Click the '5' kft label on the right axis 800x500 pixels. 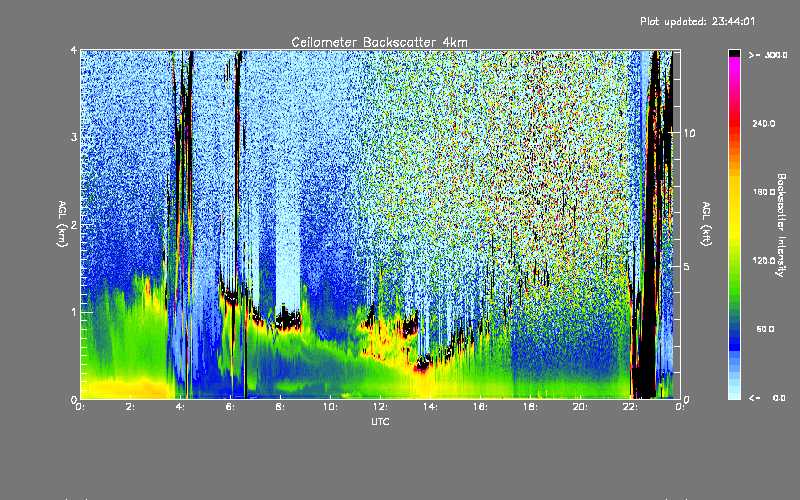[x=687, y=266]
